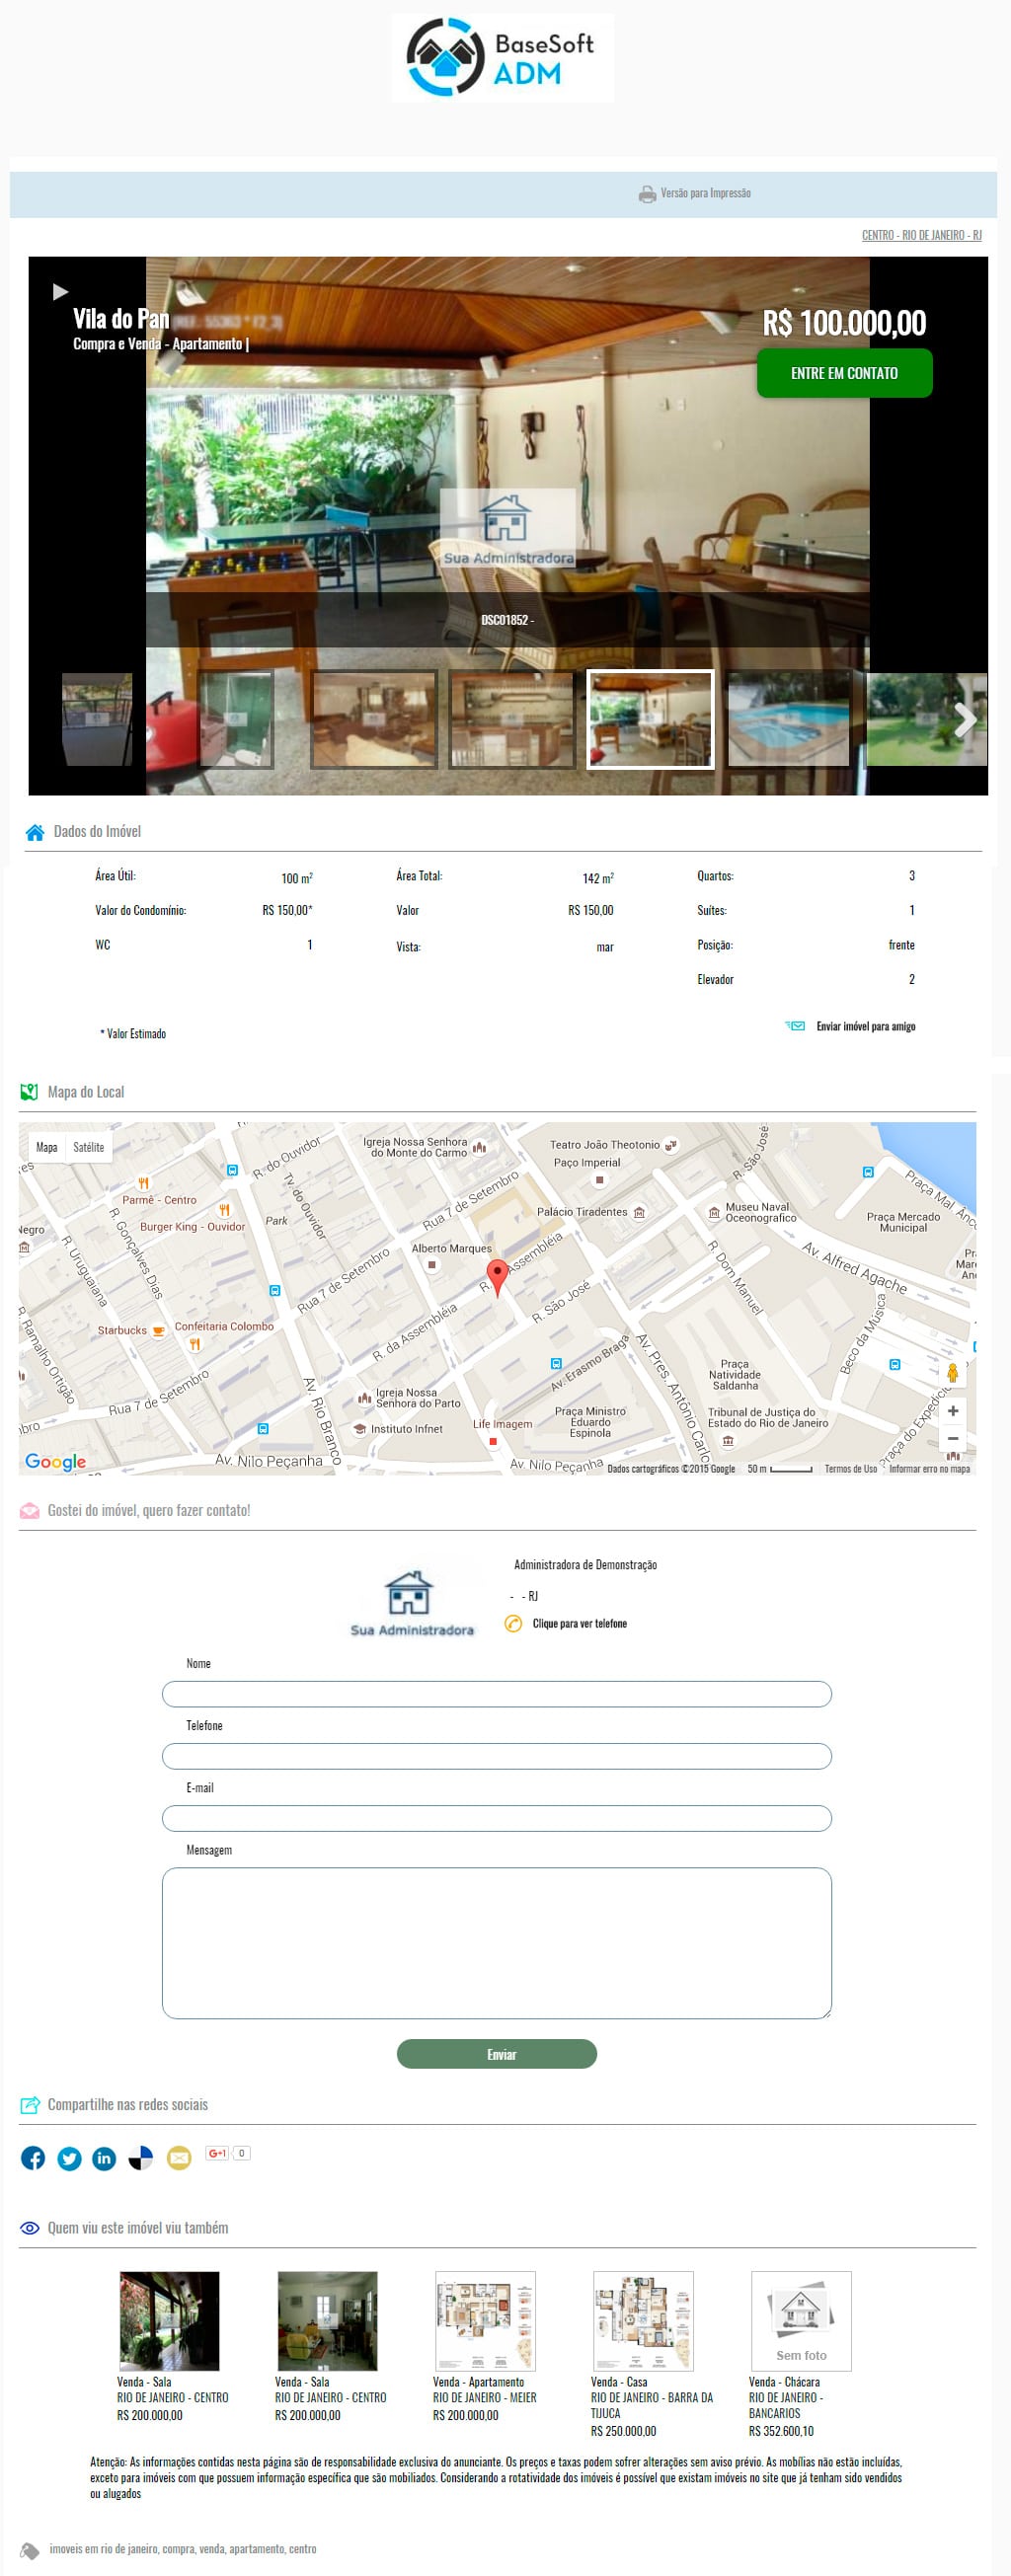Click 'Clique para ver telefone' link
Viewport: 1011px width, 2576px height.
tap(579, 1623)
